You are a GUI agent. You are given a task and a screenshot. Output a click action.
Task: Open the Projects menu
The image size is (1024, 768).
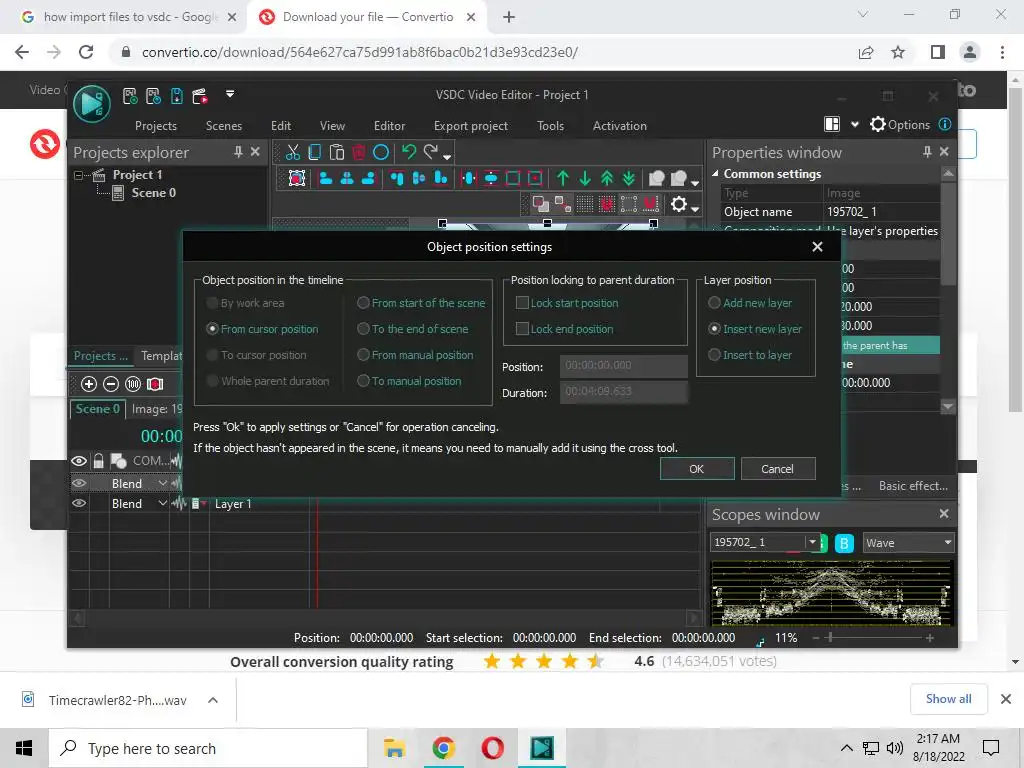point(156,126)
